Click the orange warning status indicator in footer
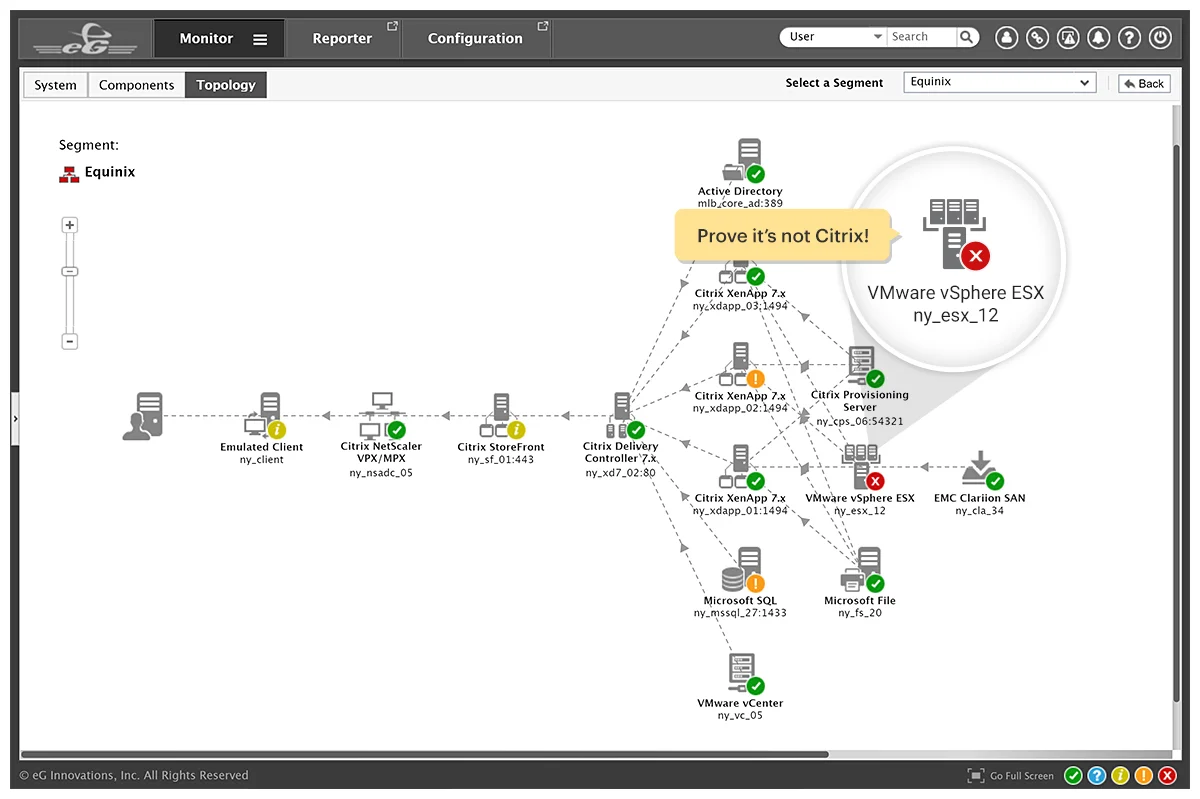This screenshot has height=799, width=1200. coord(1143,775)
